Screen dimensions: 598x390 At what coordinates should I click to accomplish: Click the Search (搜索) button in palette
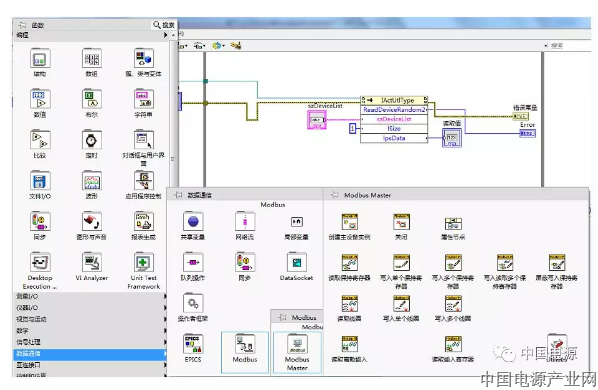(164, 25)
